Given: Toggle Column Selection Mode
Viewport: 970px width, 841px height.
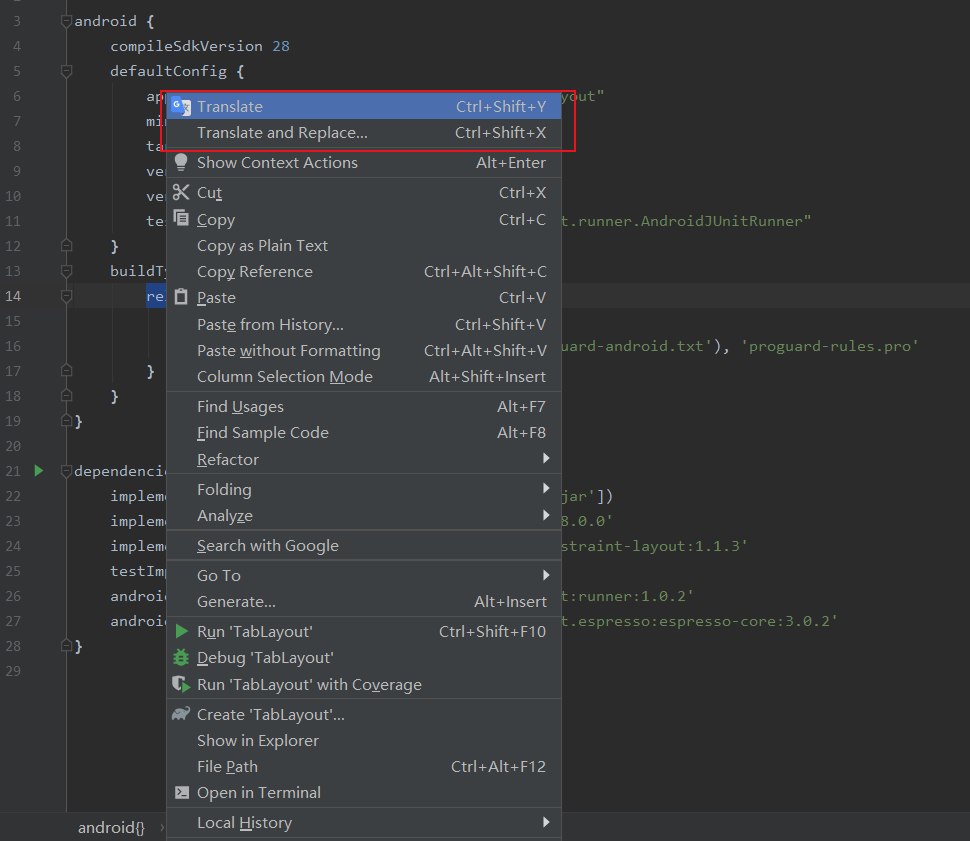Looking at the screenshot, I should tap(364, 377).
